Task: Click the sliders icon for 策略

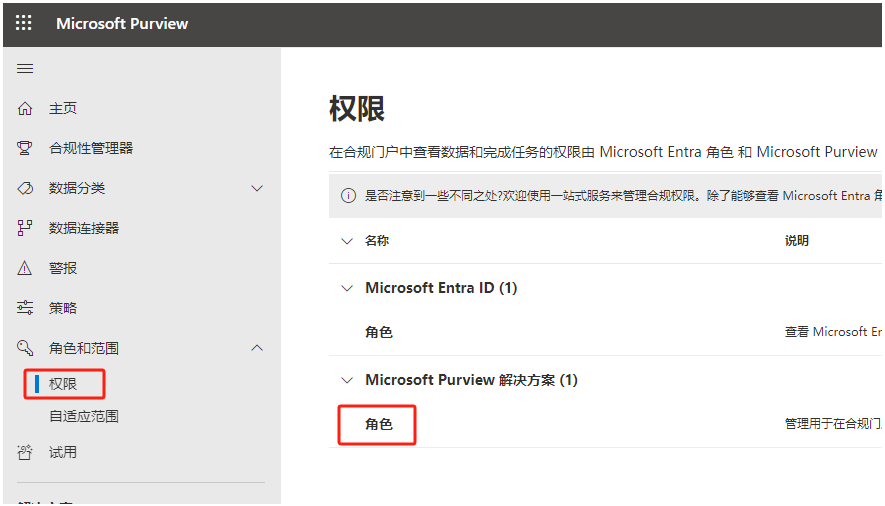Action: (25, 308)
